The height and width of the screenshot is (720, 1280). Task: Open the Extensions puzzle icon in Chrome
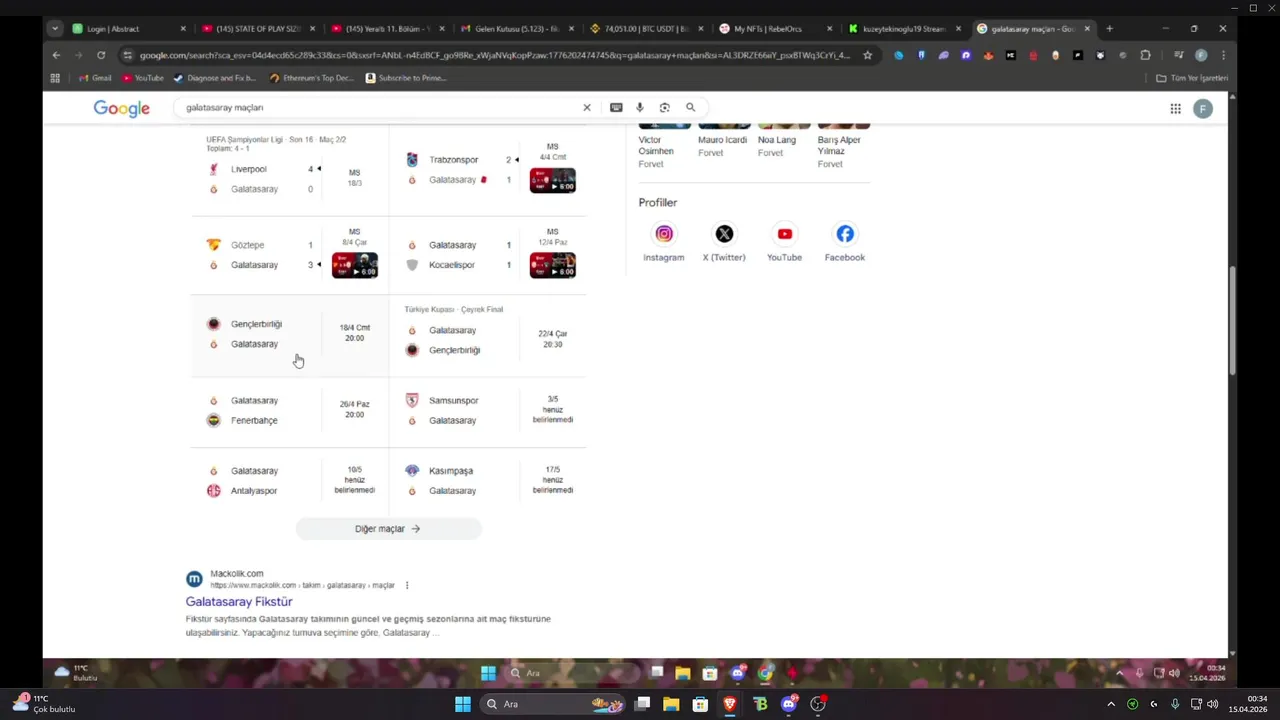pyautogui.click(x=1146, y=55)
